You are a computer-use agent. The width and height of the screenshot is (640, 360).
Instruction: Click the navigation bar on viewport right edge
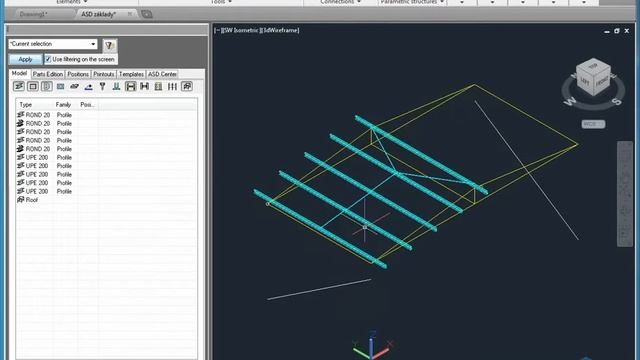[625, 194]
